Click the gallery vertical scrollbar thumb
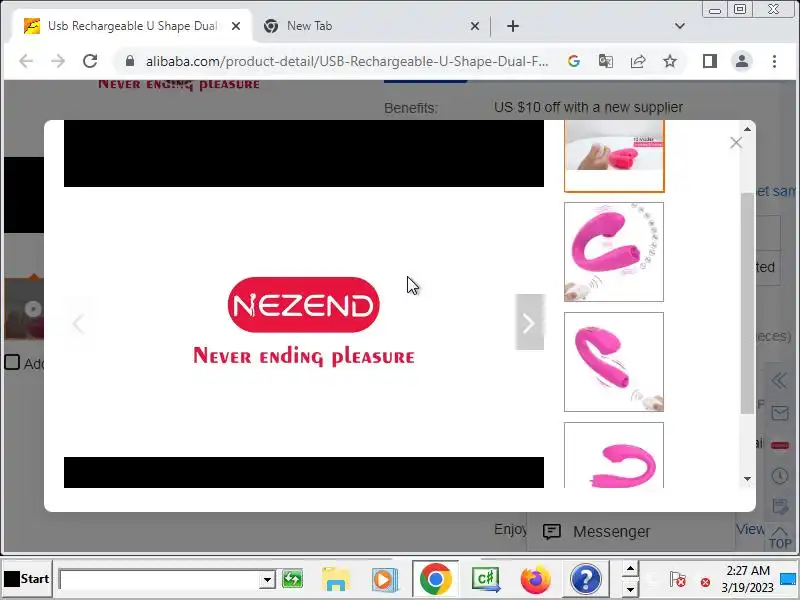This screenshot has height=600, width=800. (x=747, y=304)
